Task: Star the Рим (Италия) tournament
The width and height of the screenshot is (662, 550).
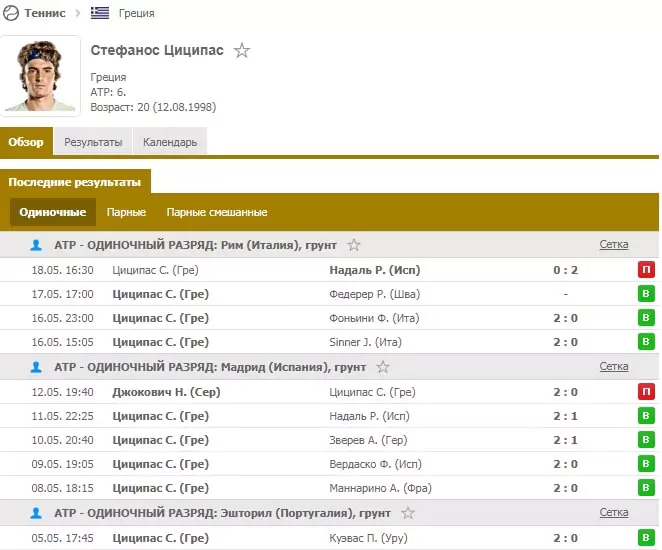Action: pos(354,245)
